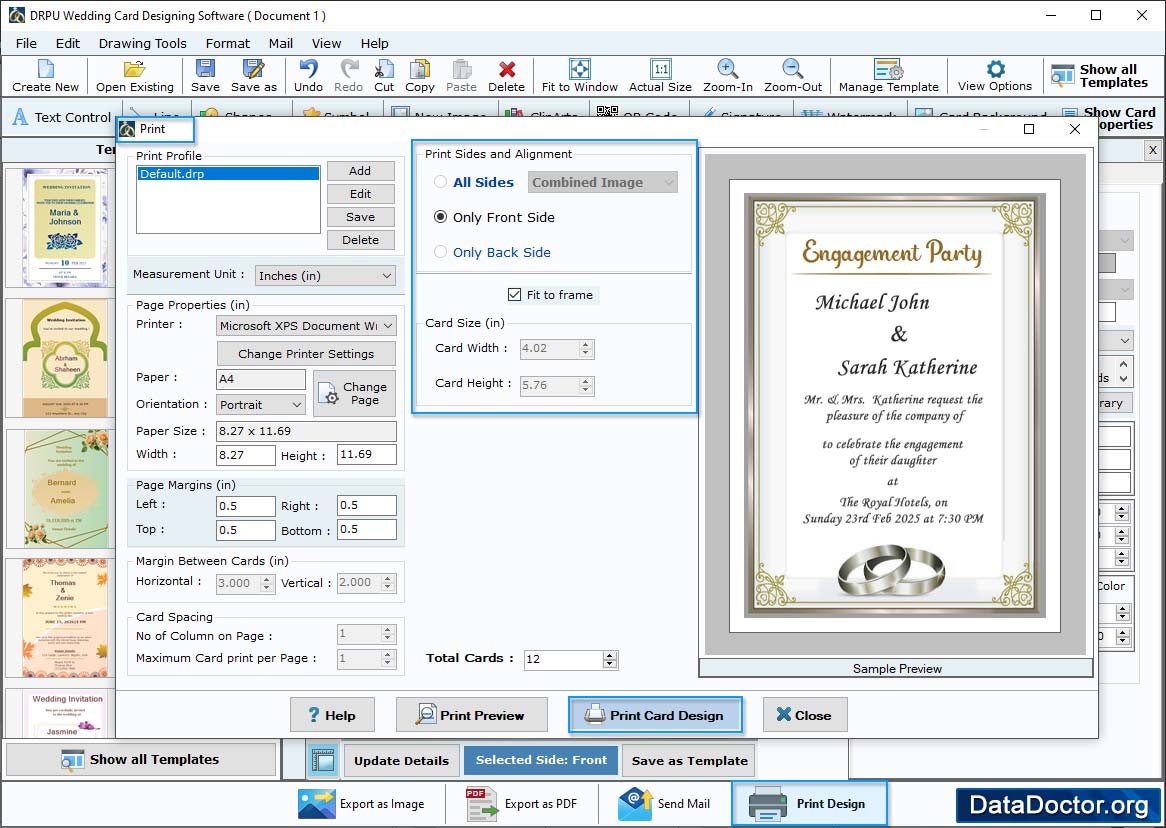Click the Vertical margin stepper

[388, 583]
